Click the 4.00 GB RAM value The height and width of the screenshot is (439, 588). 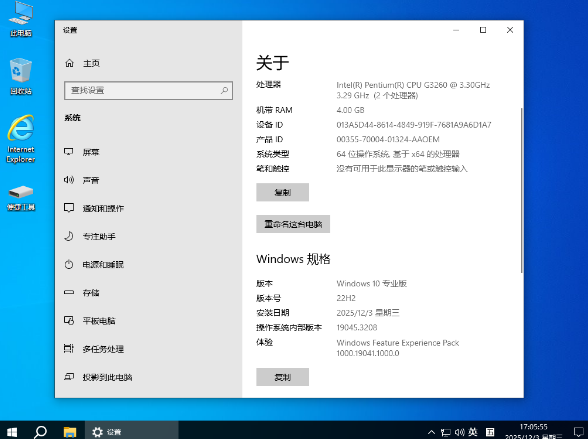pyautogui.click(x=350, y=110)
